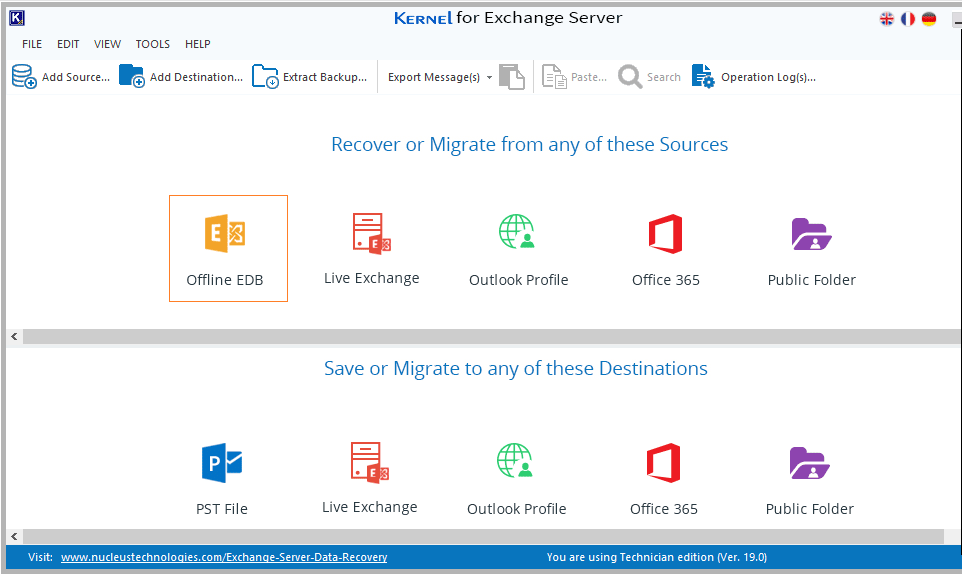Image resolution: width=962 pixels, height=574 pixels.
Task: Choose Outlook Profile destination icon
Action: [515, 461]
